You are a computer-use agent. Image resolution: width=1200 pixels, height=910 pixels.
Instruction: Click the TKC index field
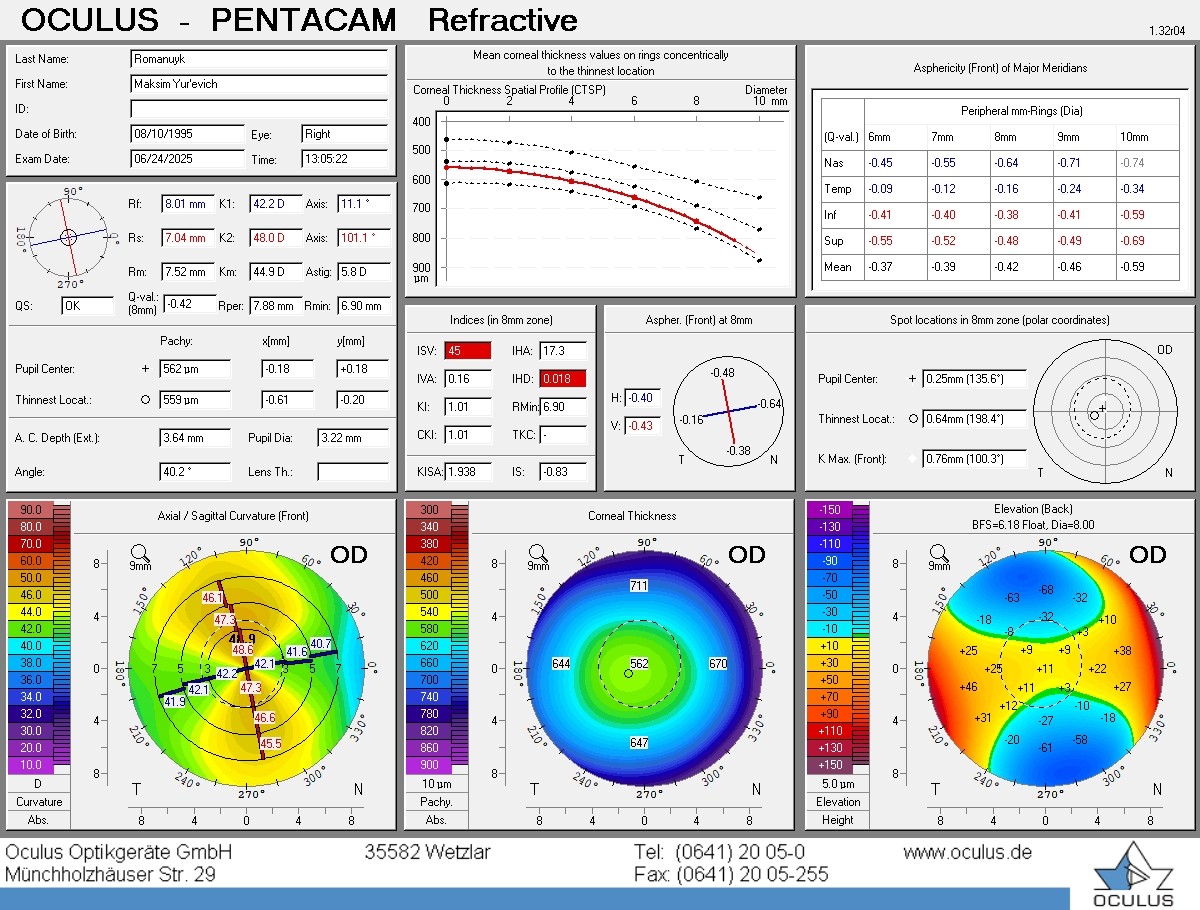[563, 436]
